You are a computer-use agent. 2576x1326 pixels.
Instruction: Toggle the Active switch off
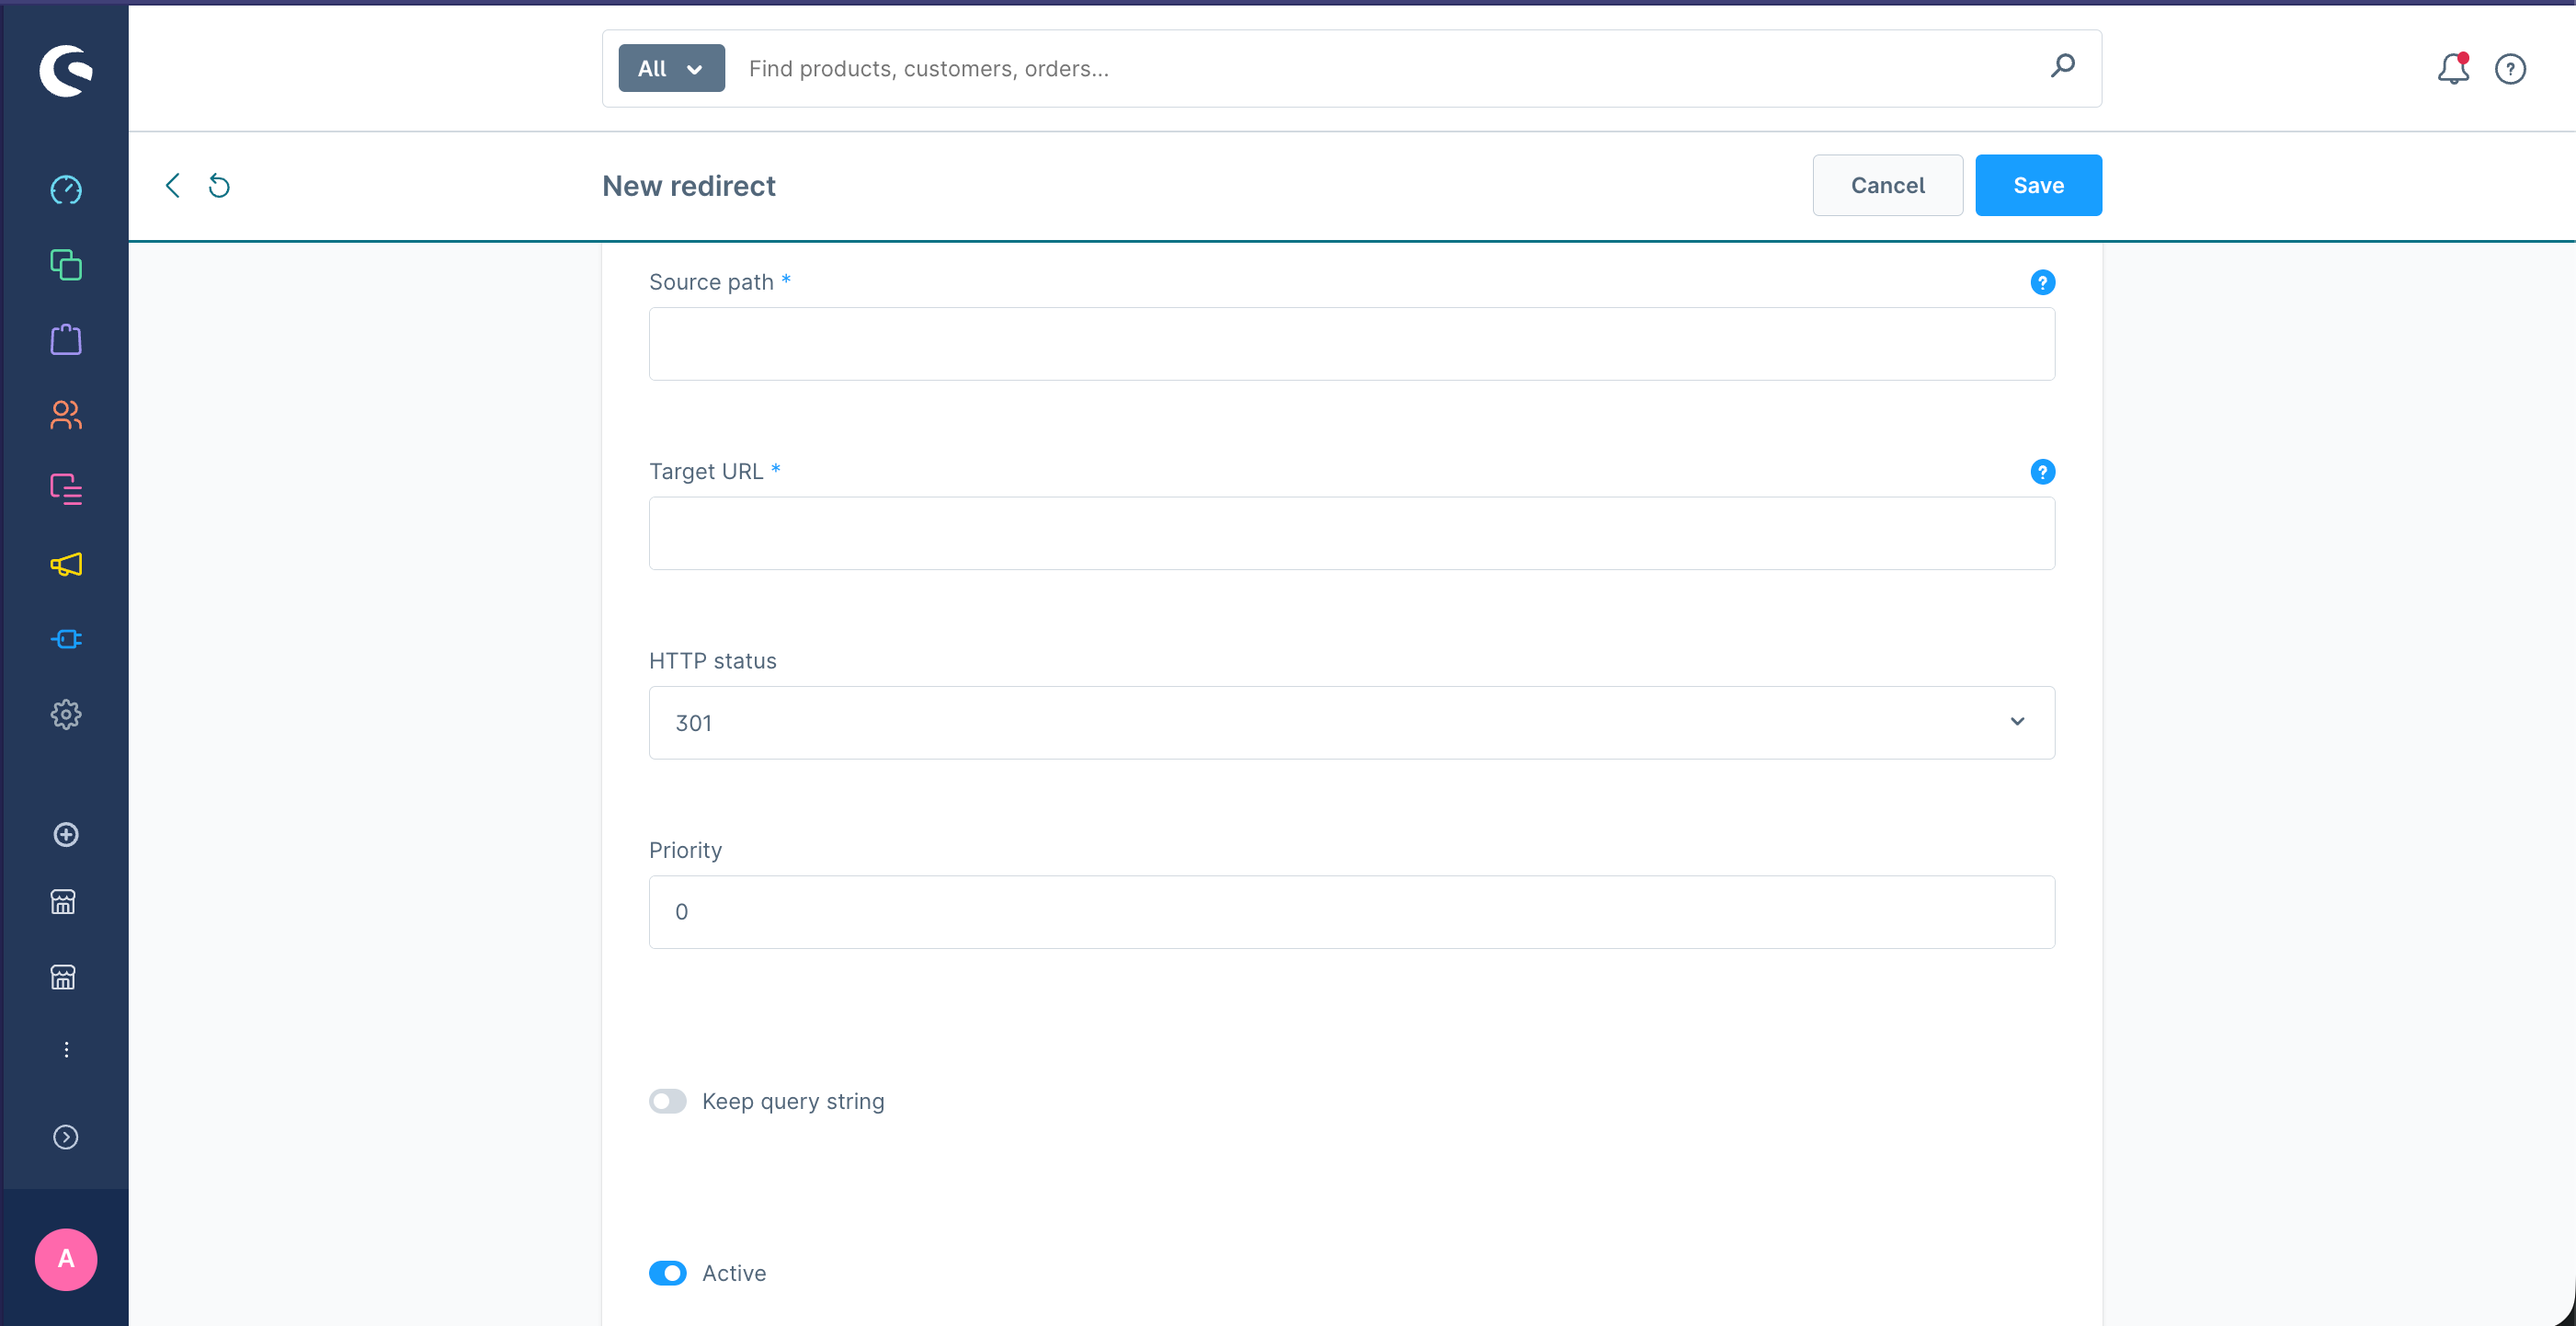click(667, 1273)
